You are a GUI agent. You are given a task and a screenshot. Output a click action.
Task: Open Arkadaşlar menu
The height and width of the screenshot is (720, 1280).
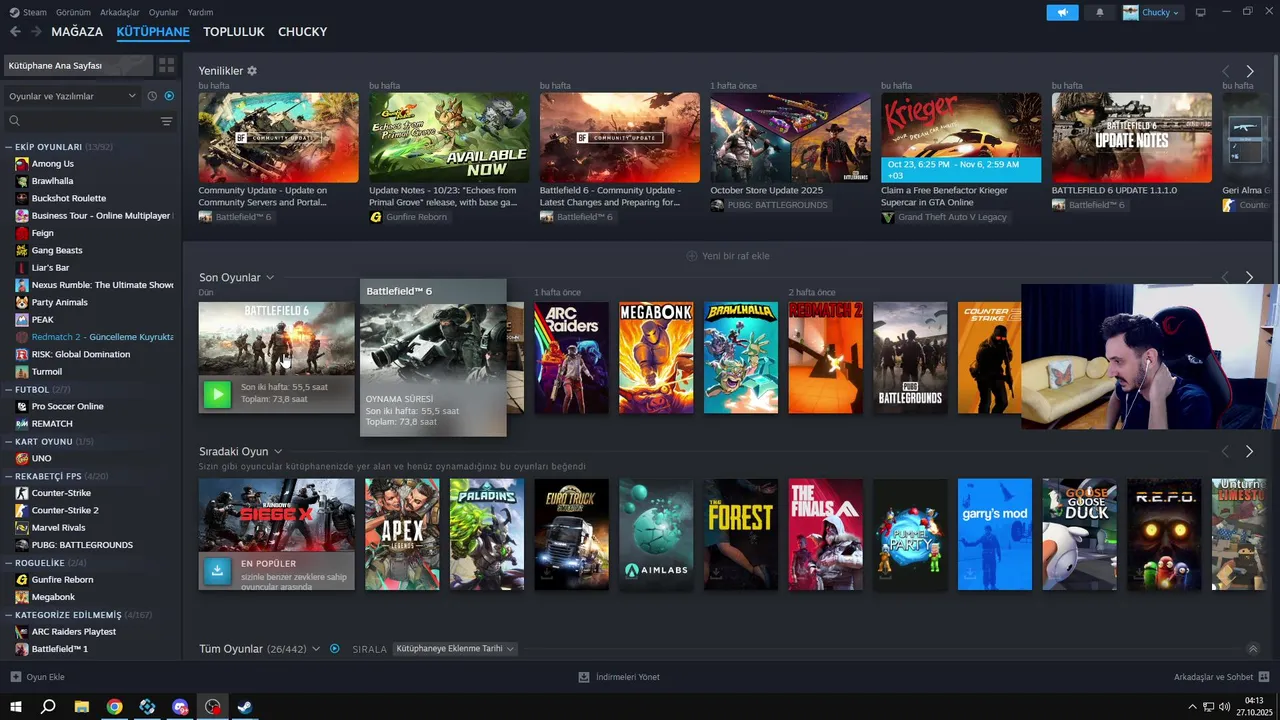click(x=120, y=12)
